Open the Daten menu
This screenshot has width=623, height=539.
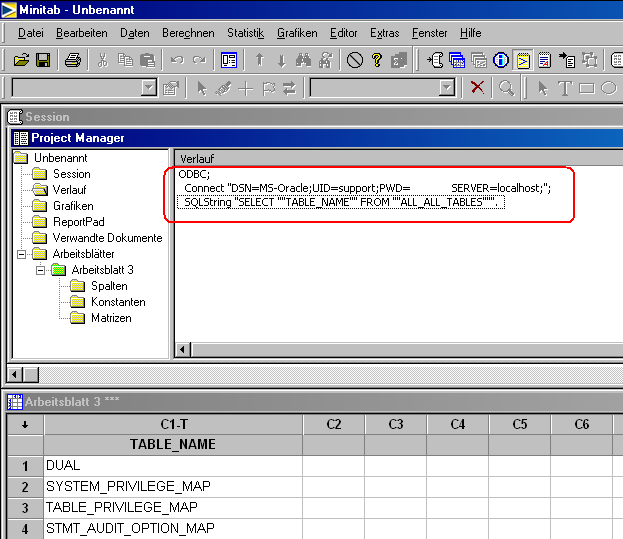point(135,33)
